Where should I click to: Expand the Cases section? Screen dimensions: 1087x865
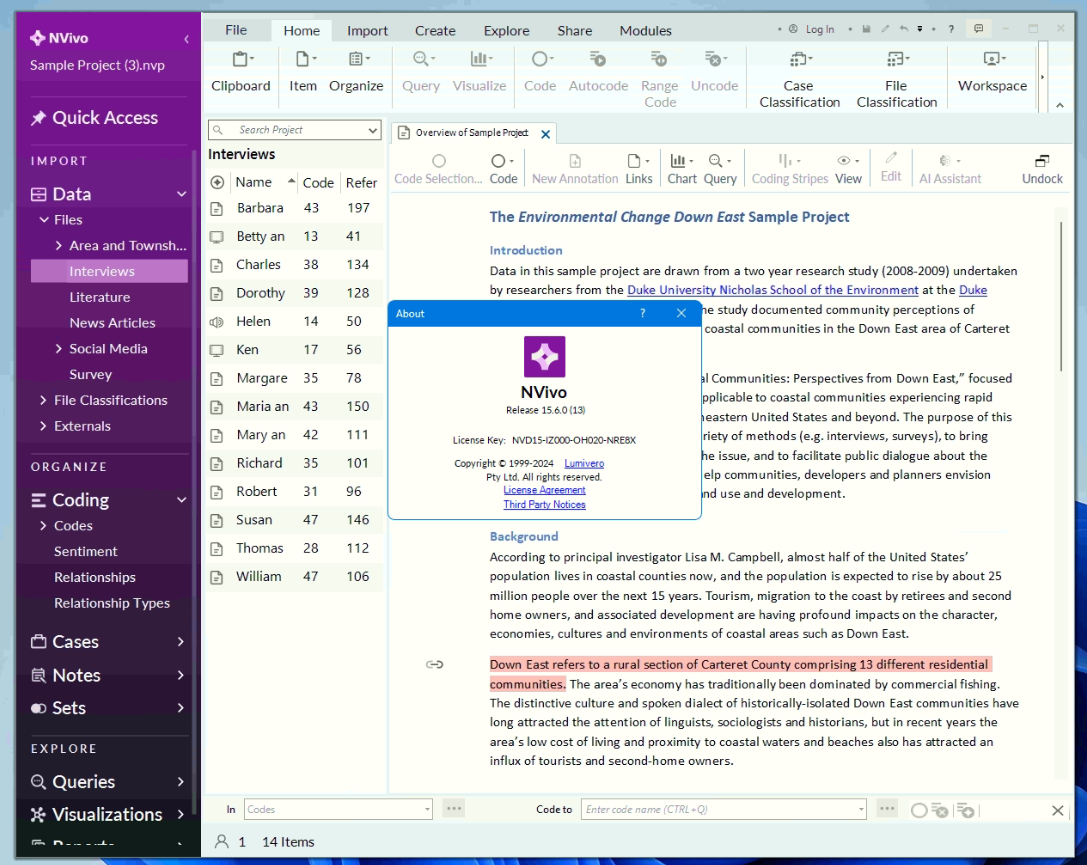point(180,642)
